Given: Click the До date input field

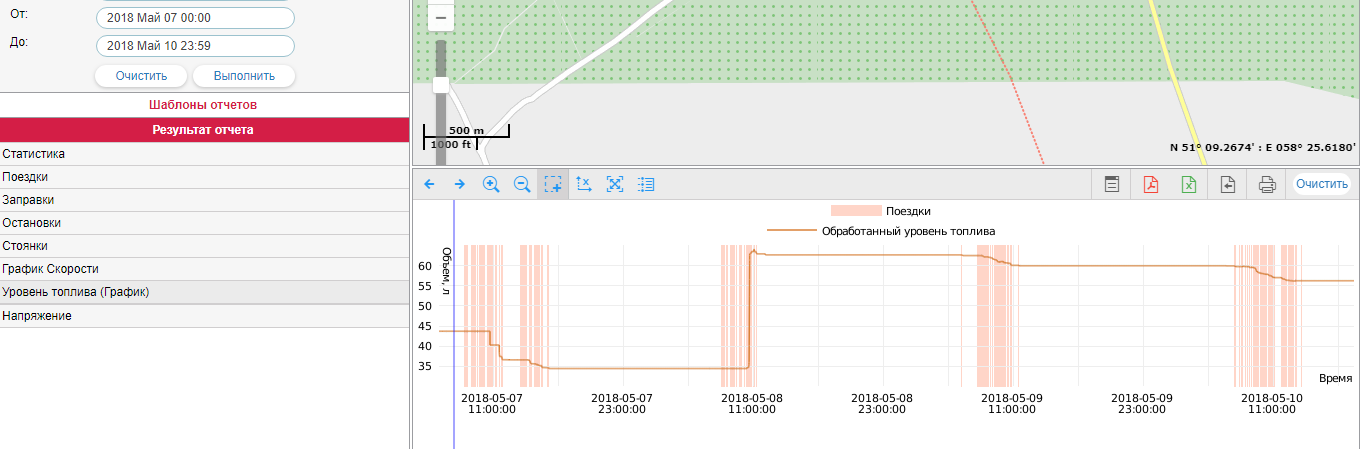Looking at the screenshot, I should click(195, 46).
